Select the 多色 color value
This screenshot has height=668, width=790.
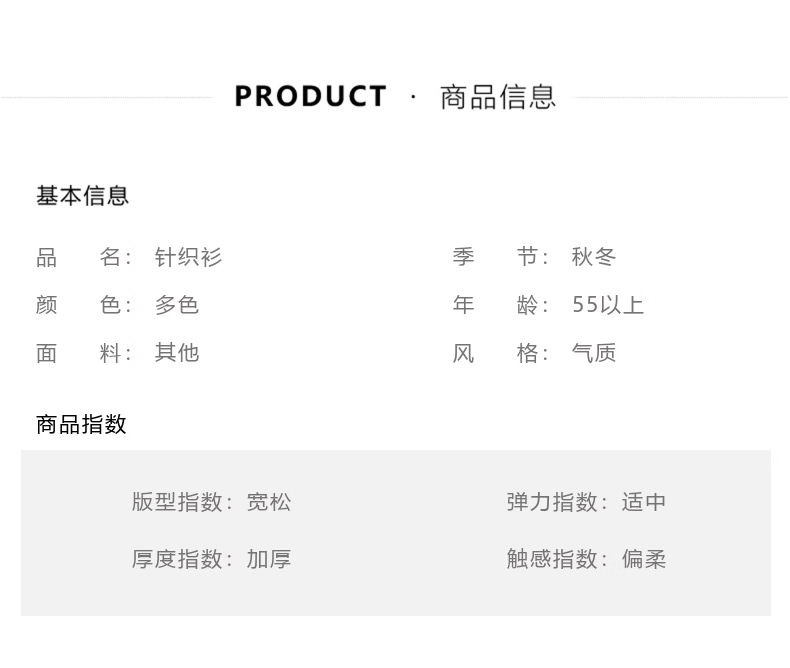(x=177, y=305)
